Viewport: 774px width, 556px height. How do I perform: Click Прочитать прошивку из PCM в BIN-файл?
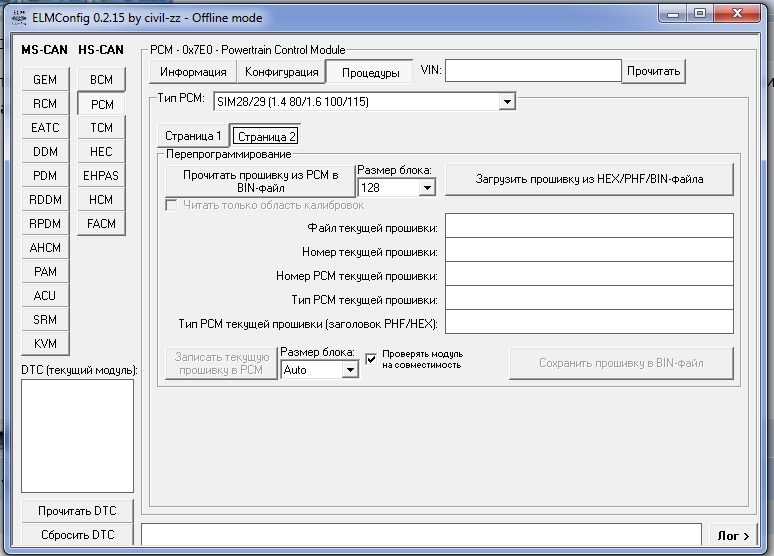[261, 181]
